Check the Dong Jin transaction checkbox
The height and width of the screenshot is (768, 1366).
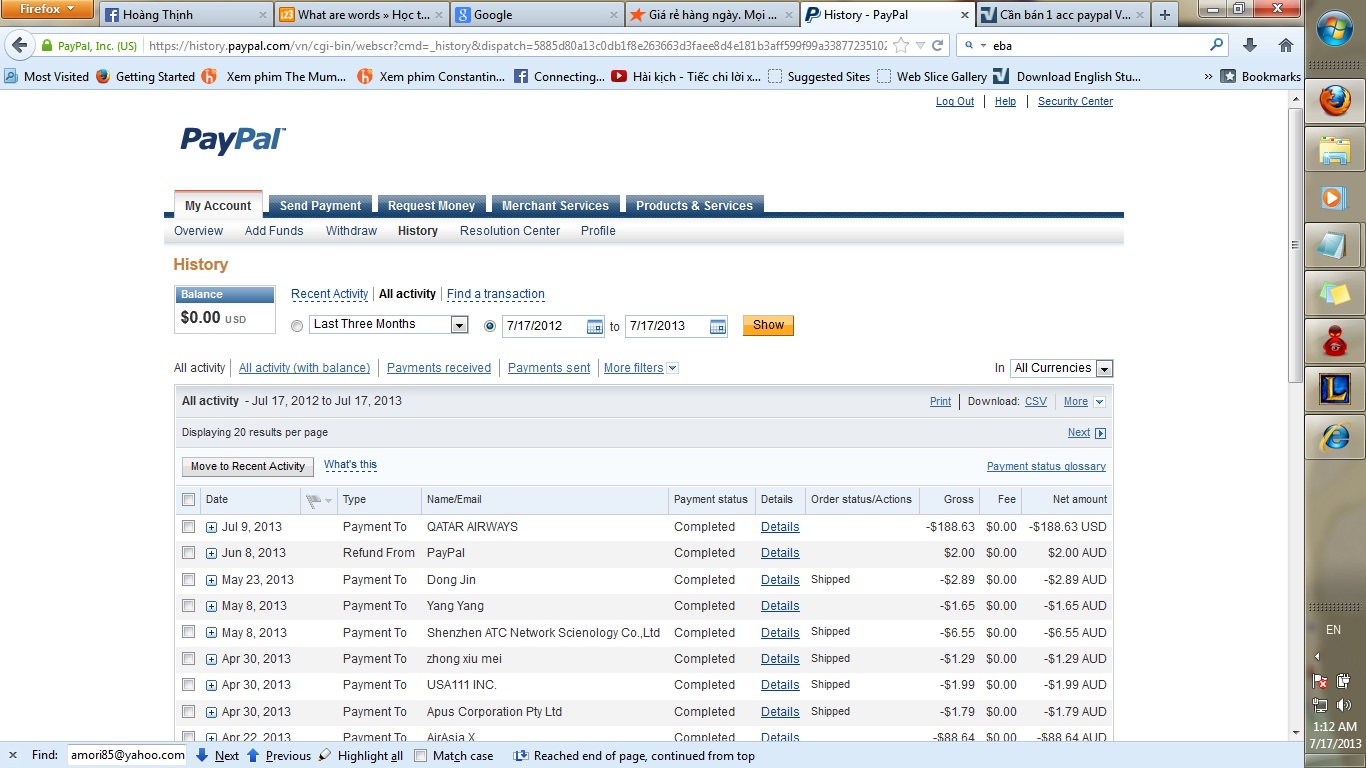pyautogui.click(x=189, y=580)
